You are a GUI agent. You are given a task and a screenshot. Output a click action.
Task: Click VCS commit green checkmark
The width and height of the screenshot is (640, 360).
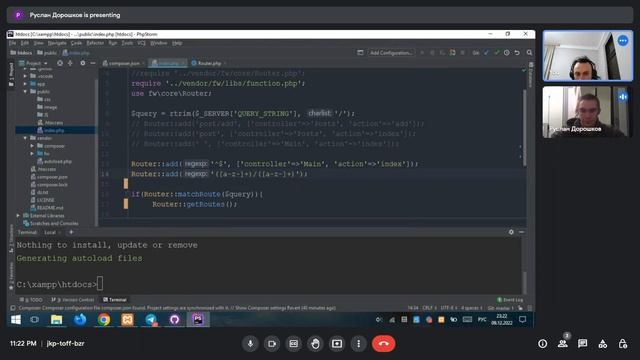(496, 53)
